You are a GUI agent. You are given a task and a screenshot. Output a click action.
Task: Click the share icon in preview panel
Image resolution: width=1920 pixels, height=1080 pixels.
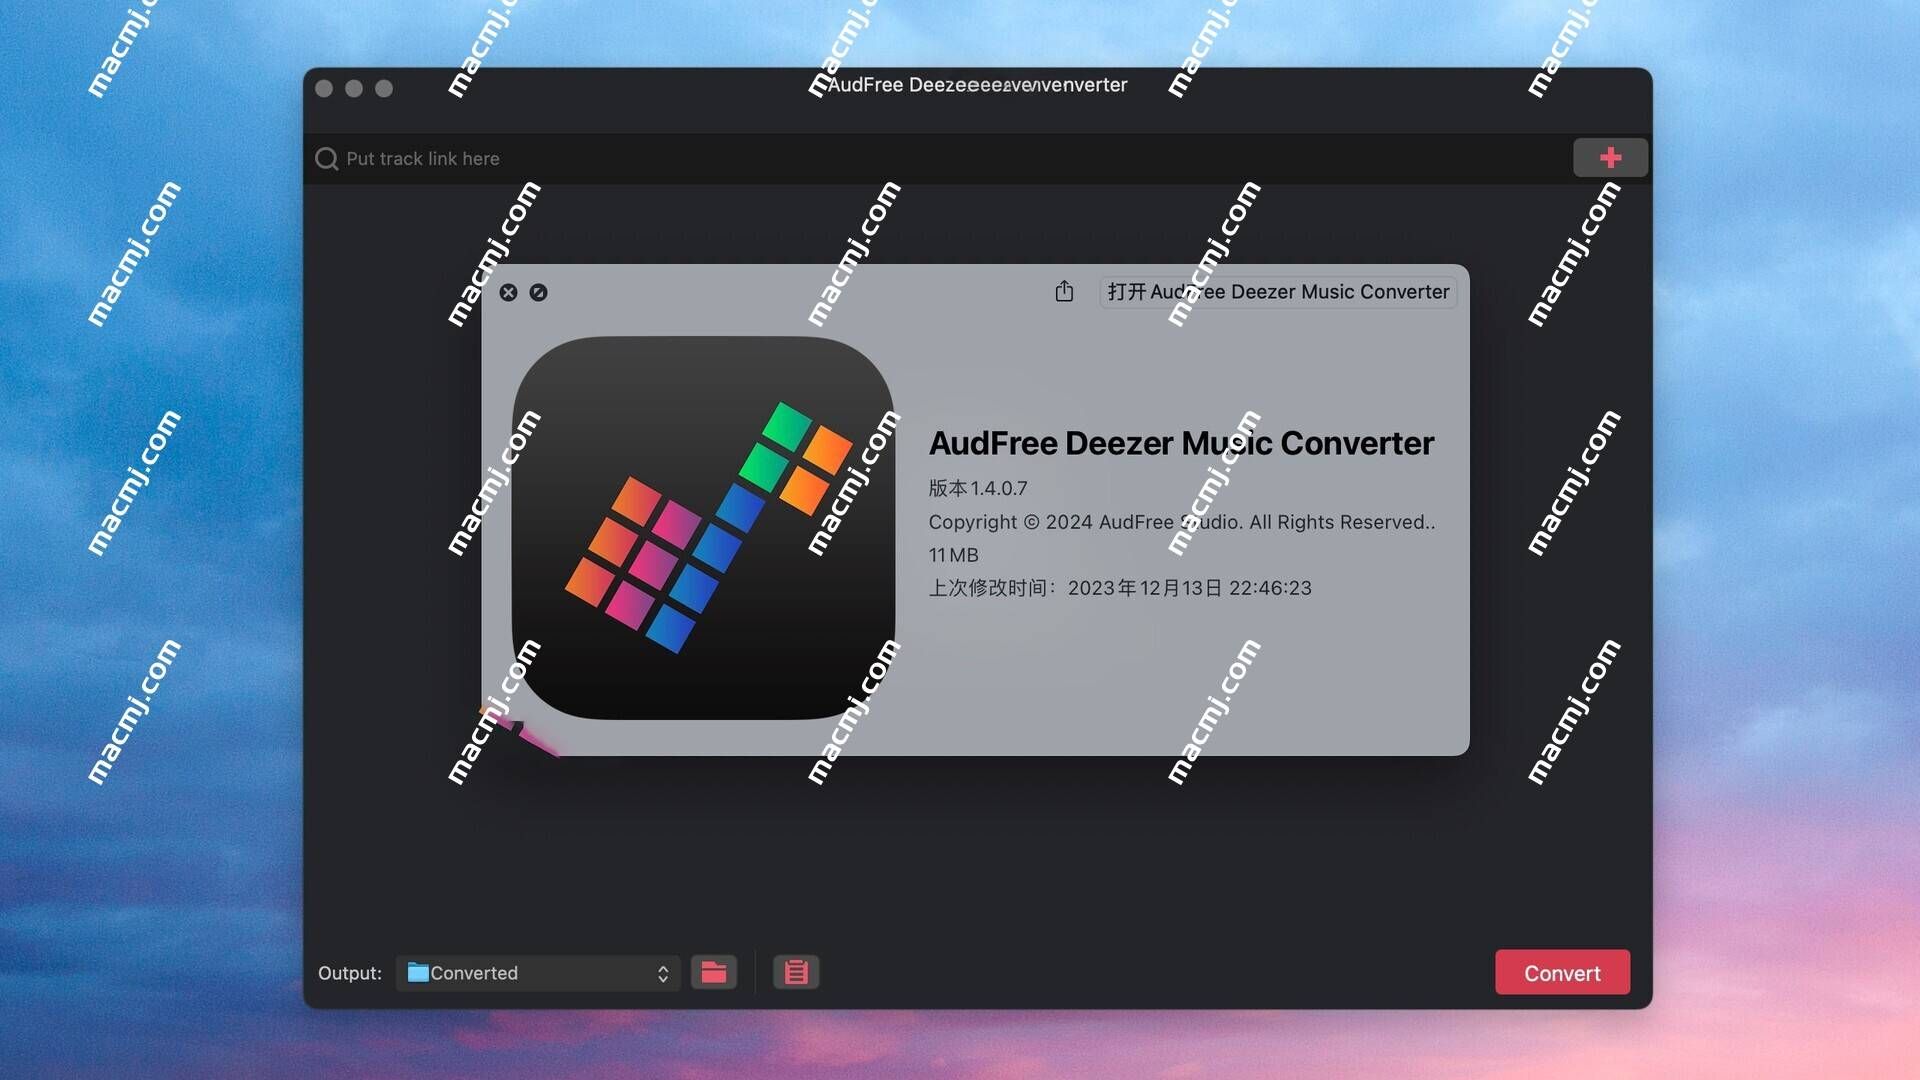click(x=1064, y=291)
